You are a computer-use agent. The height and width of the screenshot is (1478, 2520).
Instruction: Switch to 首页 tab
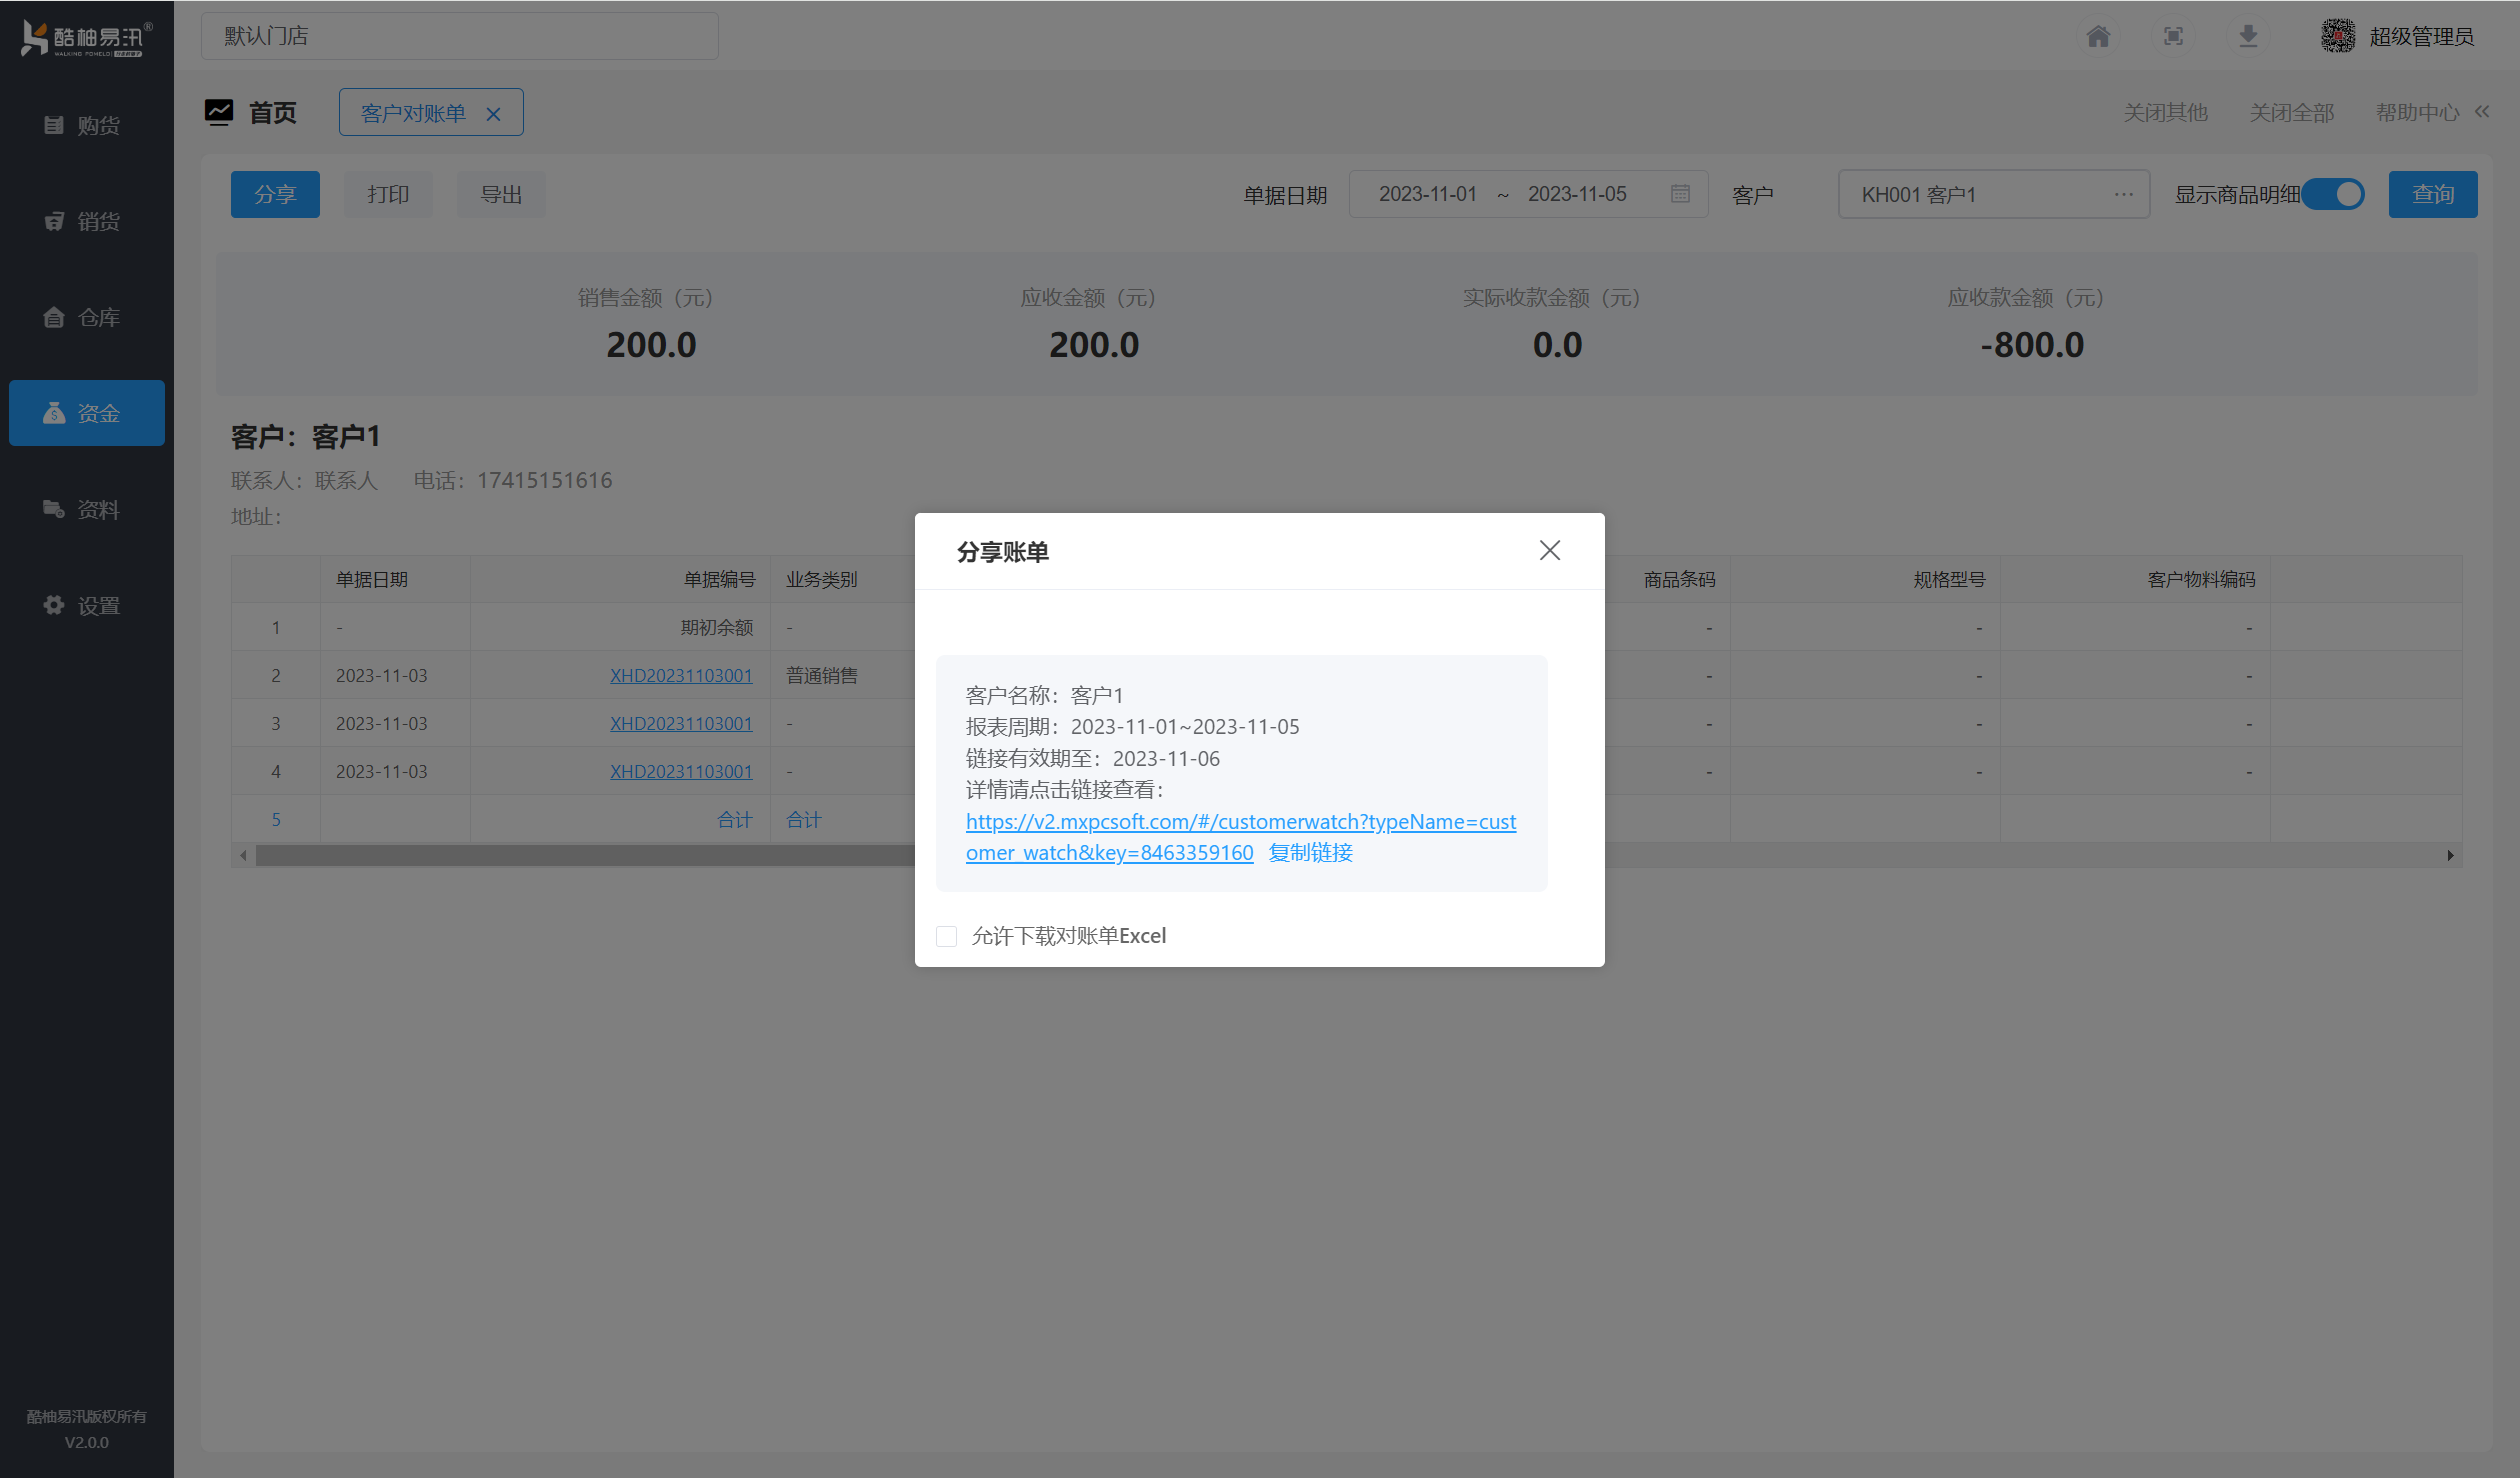click(272, 113)
